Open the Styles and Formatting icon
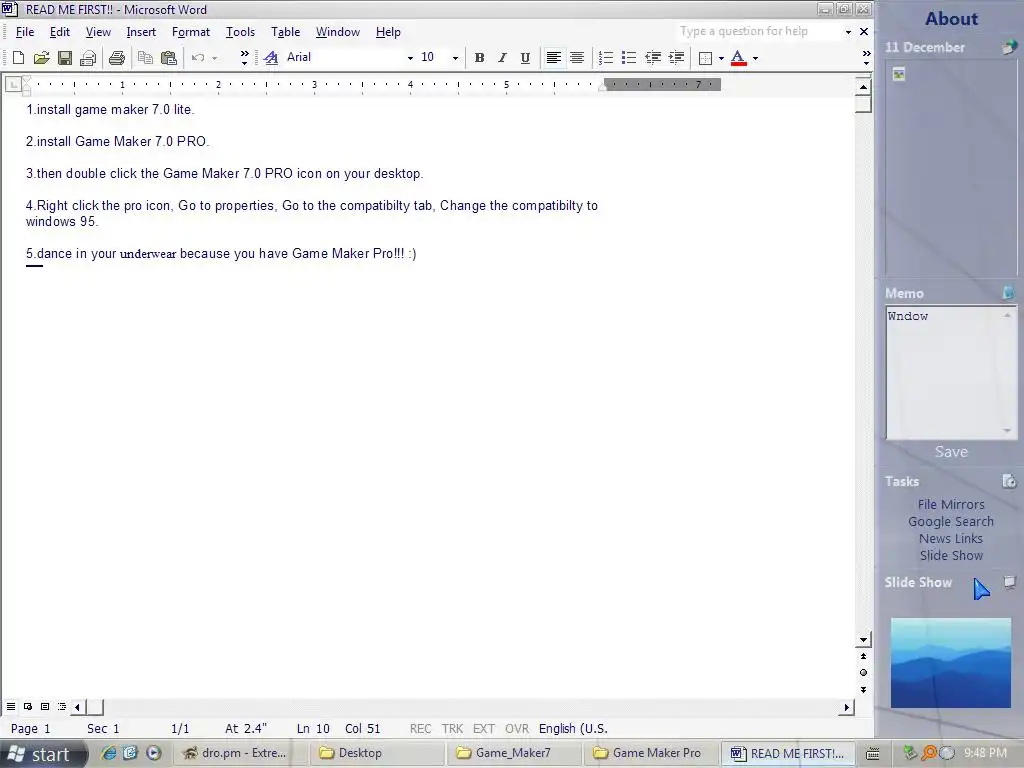The height and width of the screenshot is (768, 1024). tap(271, 58)
